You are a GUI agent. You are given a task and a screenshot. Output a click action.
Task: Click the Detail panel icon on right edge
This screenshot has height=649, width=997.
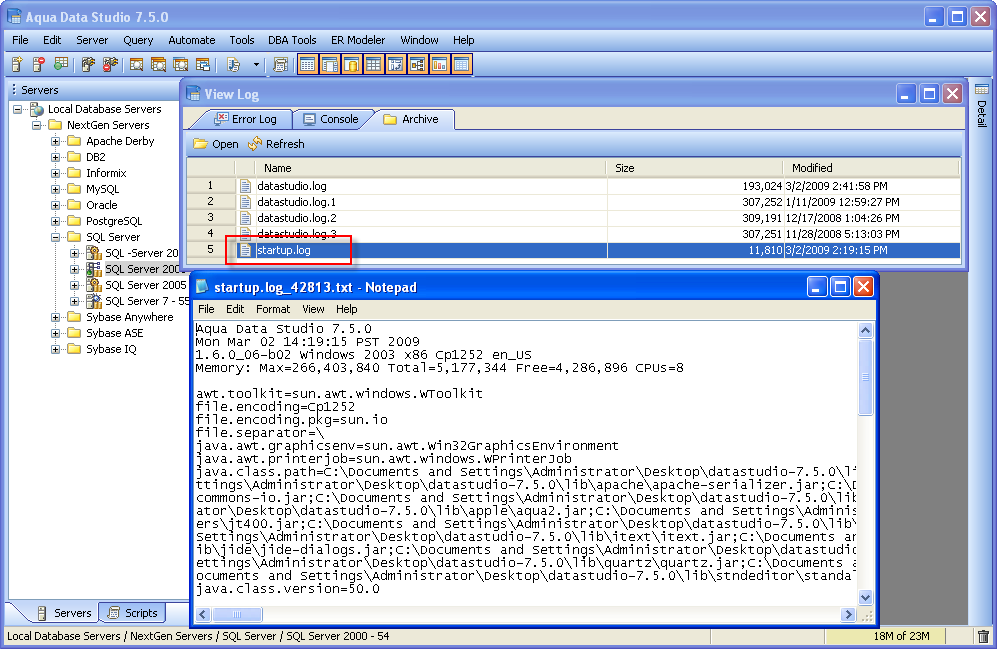[982, 89]
